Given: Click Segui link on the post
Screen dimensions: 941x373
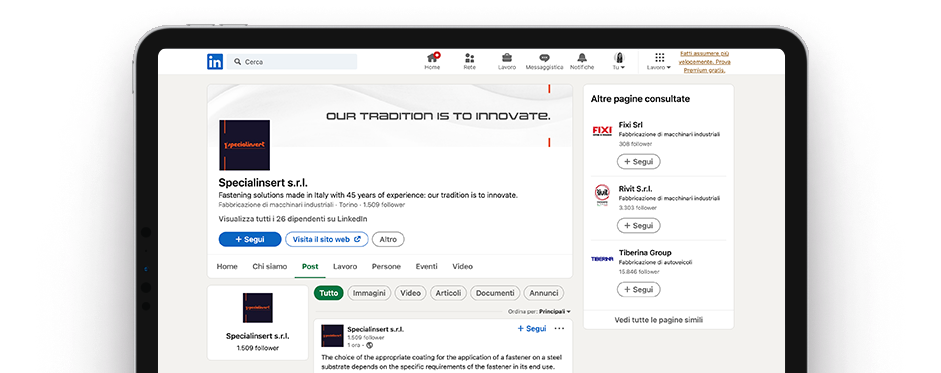Looking at the screenshot, I should click(532, 329).
